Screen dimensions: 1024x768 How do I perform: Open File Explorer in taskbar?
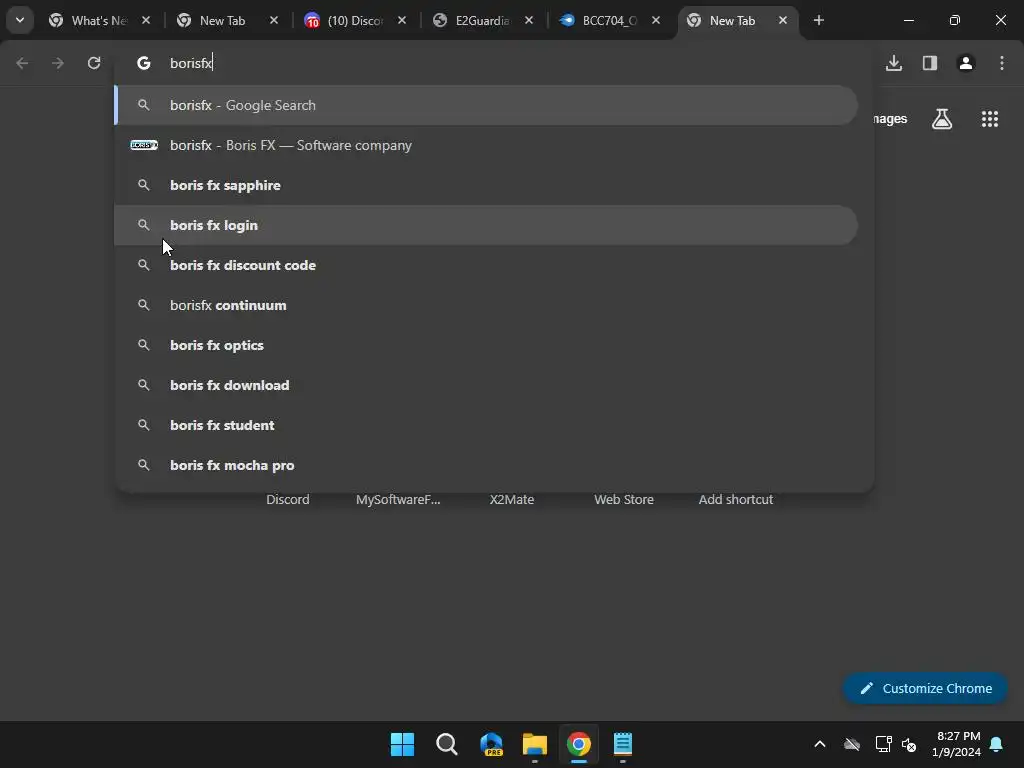[x=535, y=744]
